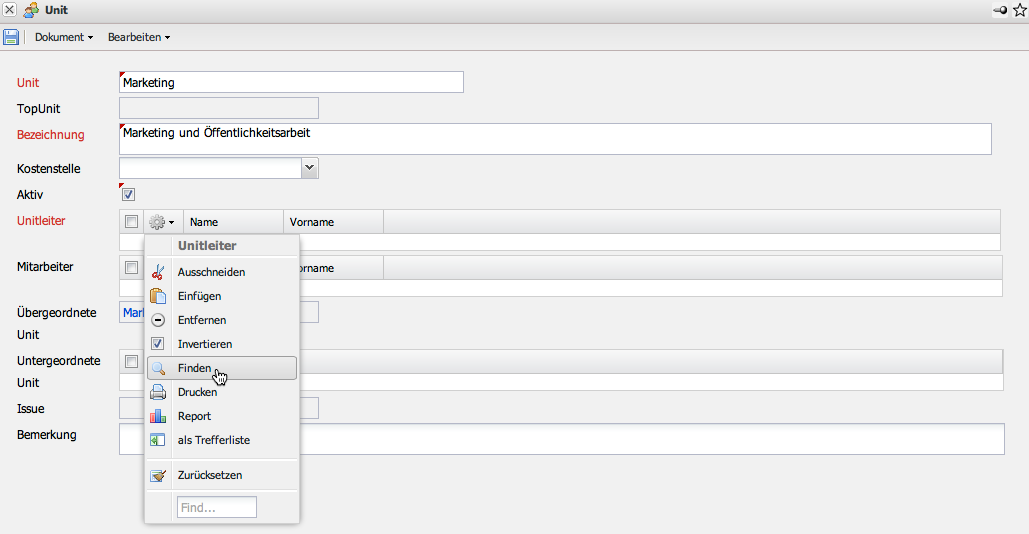Sort by Unitleiter Vorname column header

(x=333, y=222)
